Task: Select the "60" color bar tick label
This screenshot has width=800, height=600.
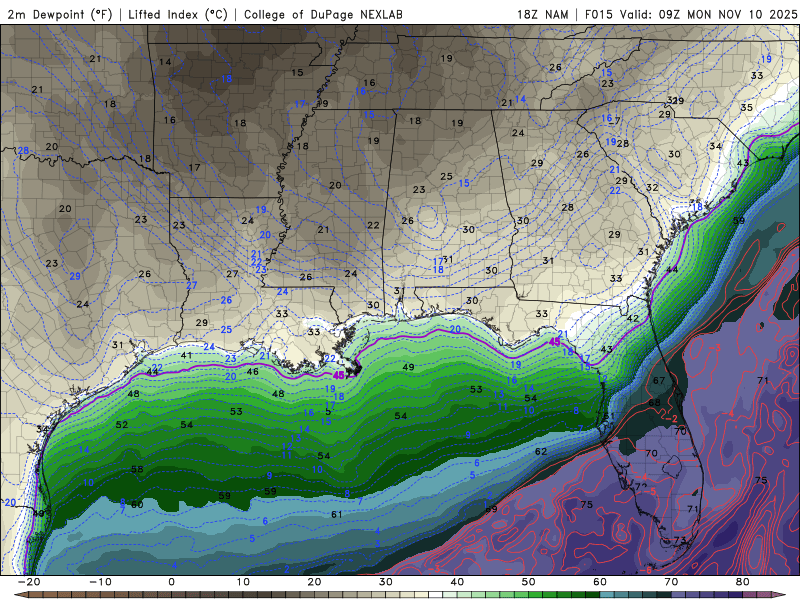Action: [600, 582]
